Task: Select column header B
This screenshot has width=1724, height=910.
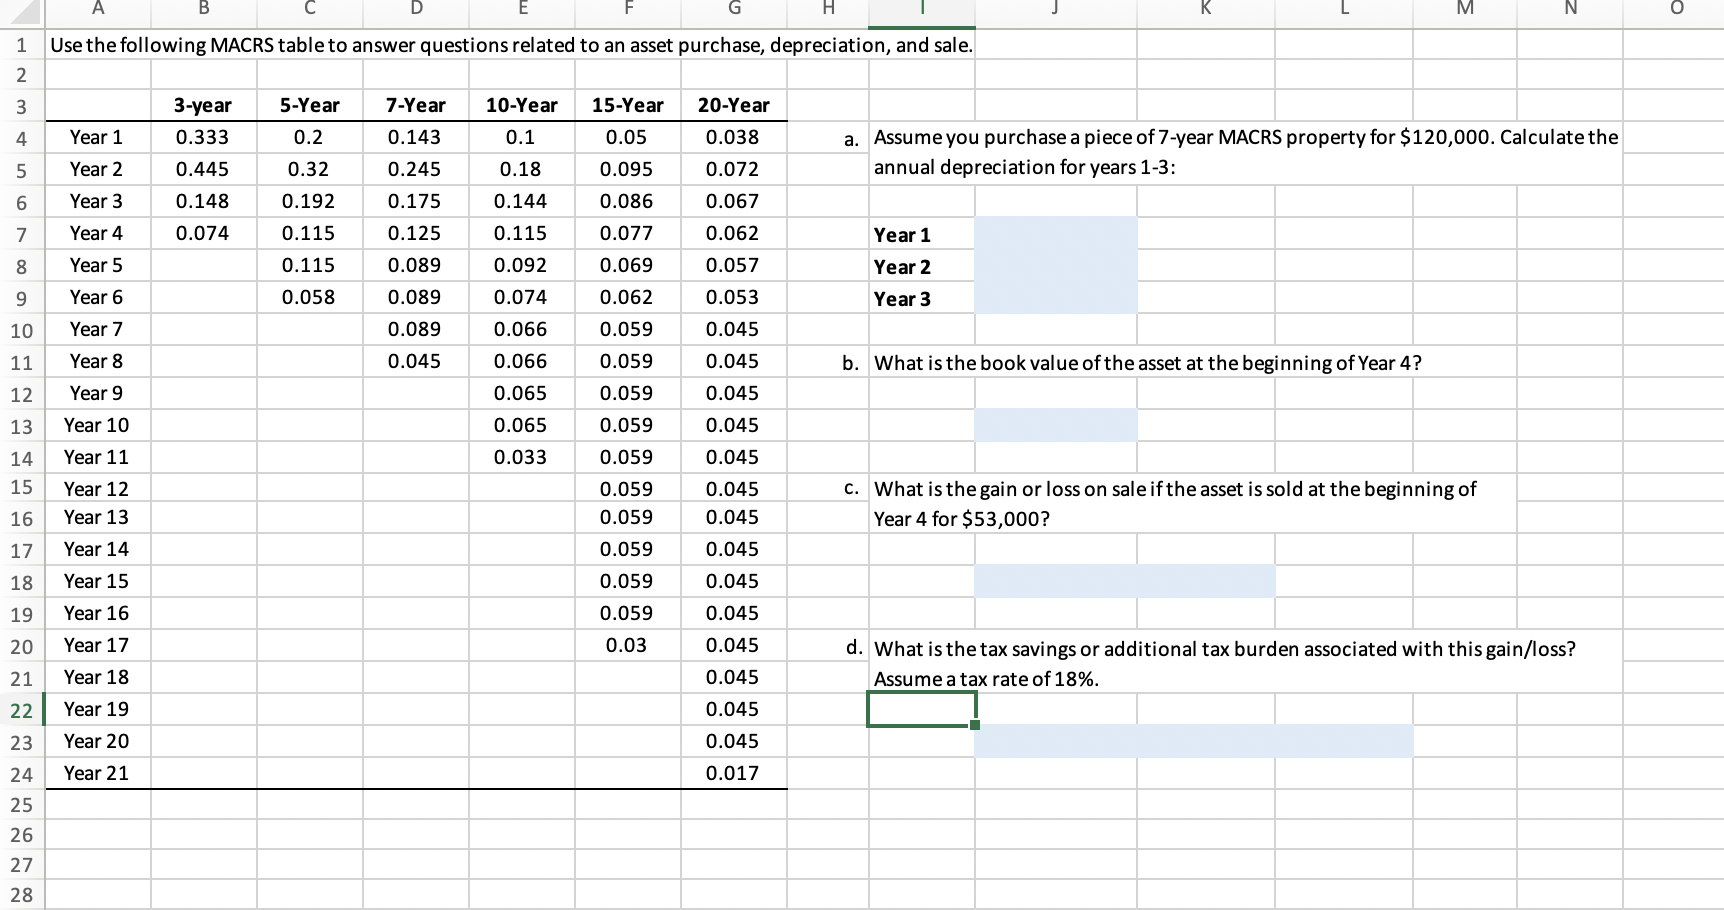Action: (203, 10)
